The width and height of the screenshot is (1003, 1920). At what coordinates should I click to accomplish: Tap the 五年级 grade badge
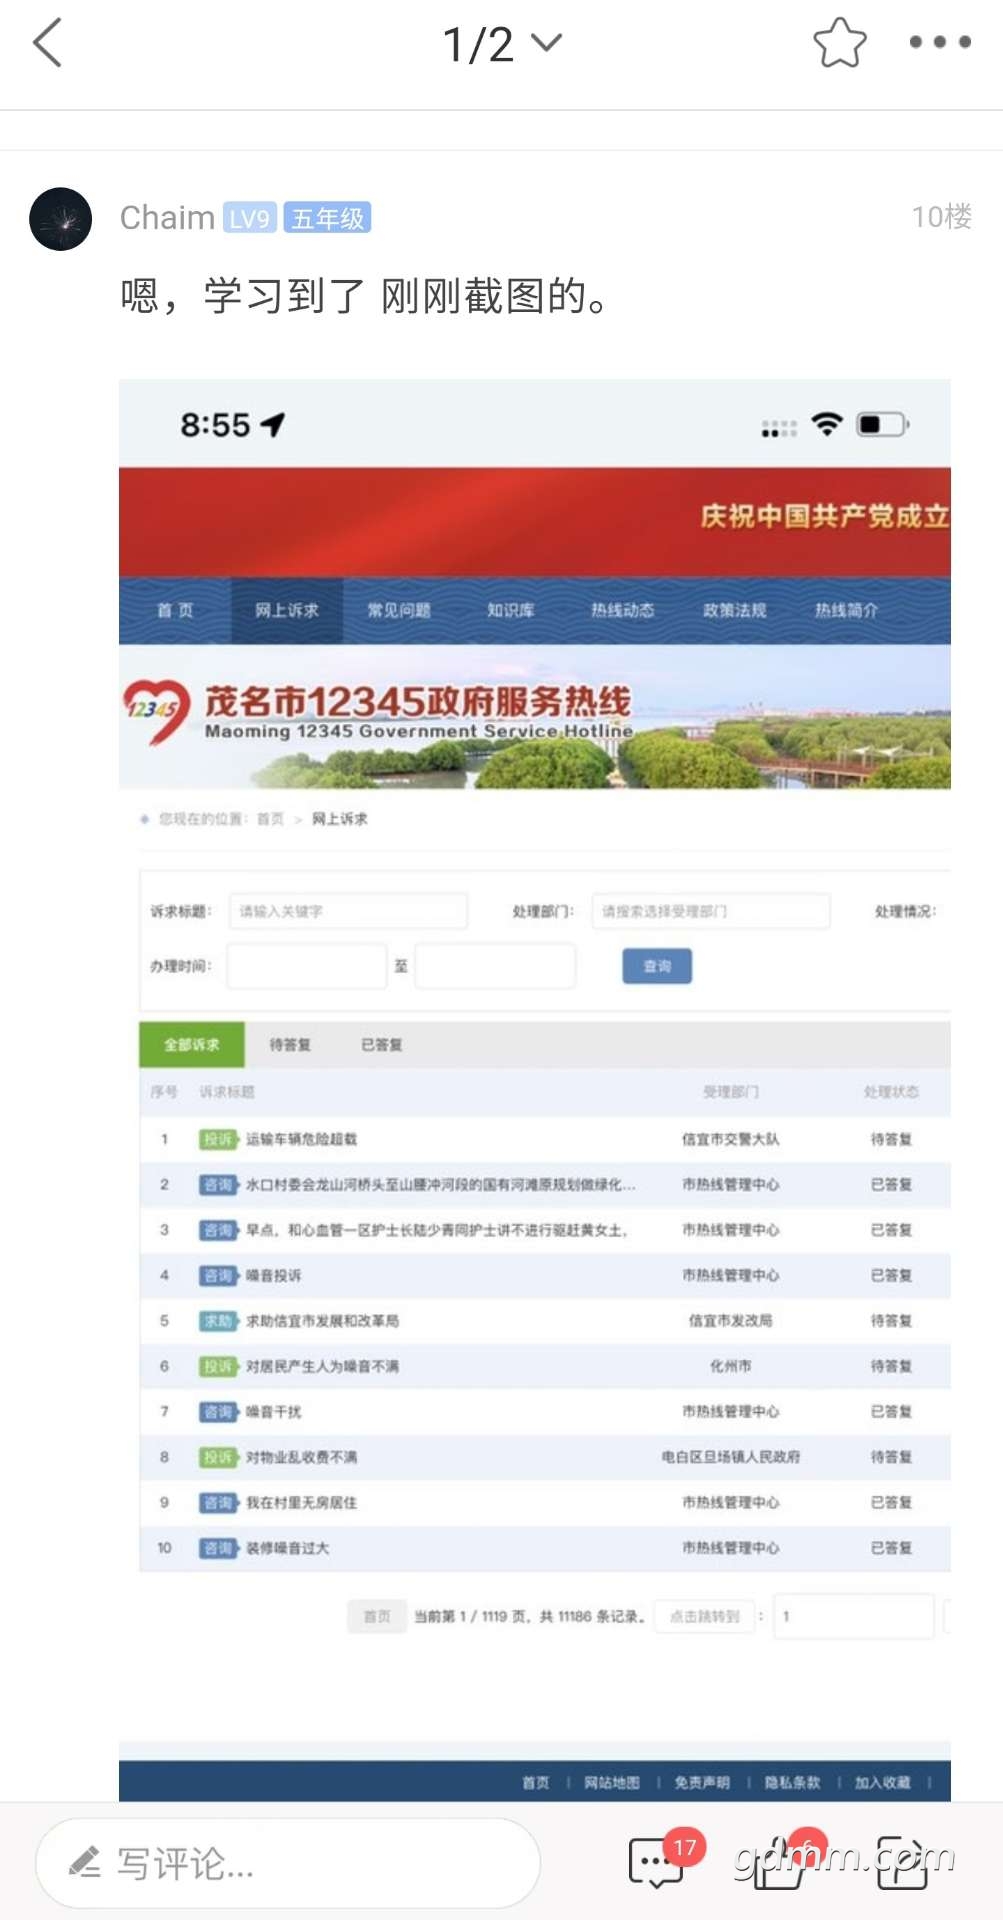point(327,218)
